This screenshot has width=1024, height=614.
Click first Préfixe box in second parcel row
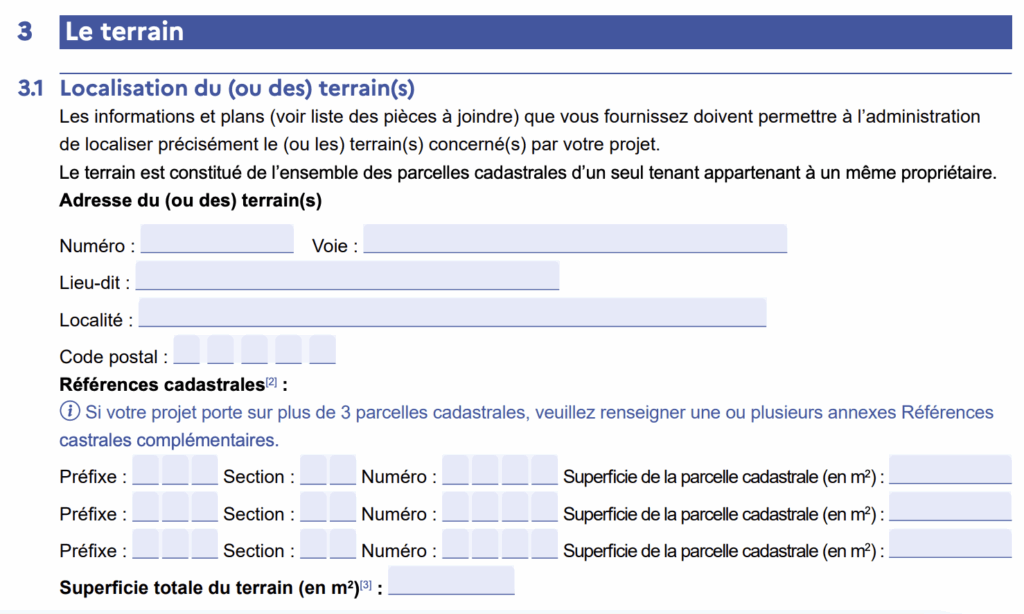[x=146, y=508]
